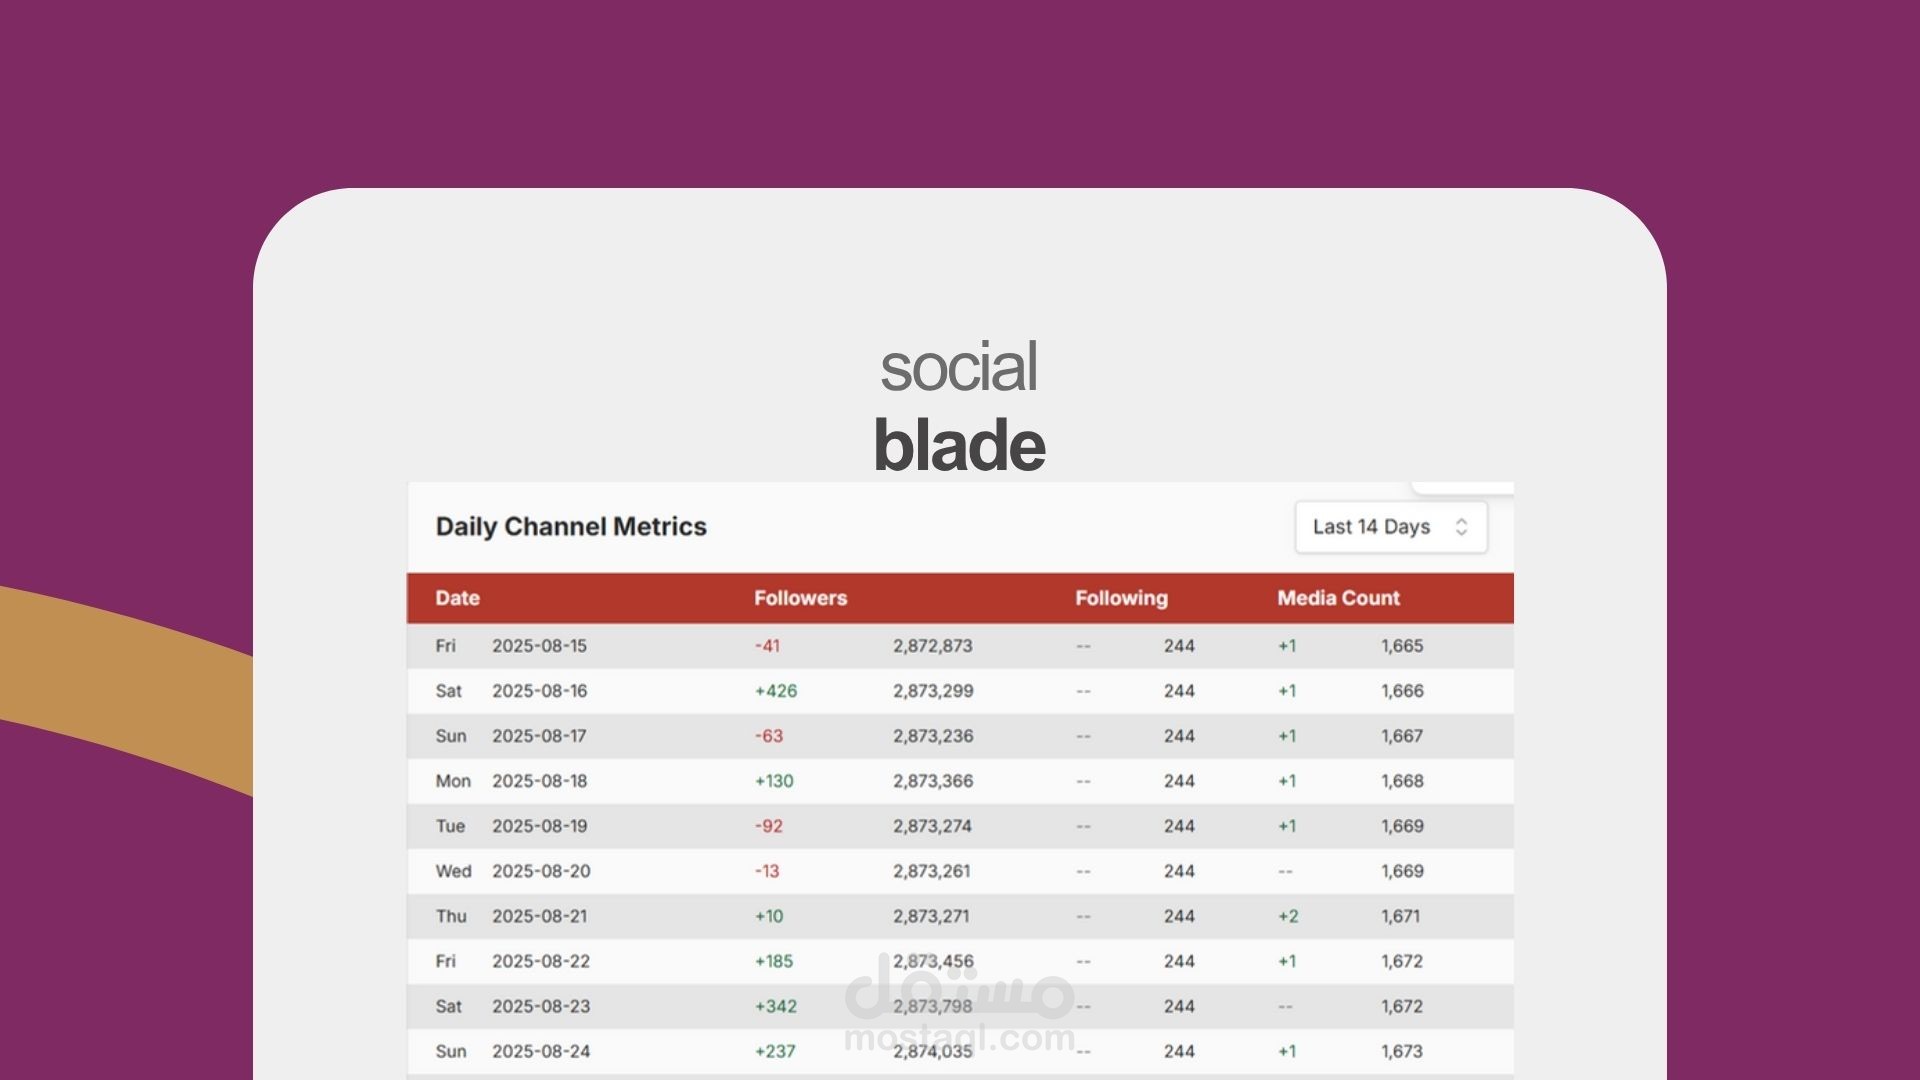The width and height of the screenshot is (1920, 1080).
Task: Click follower total 2,874,035
Action: pyautogui.click(x=933, y=1051)
